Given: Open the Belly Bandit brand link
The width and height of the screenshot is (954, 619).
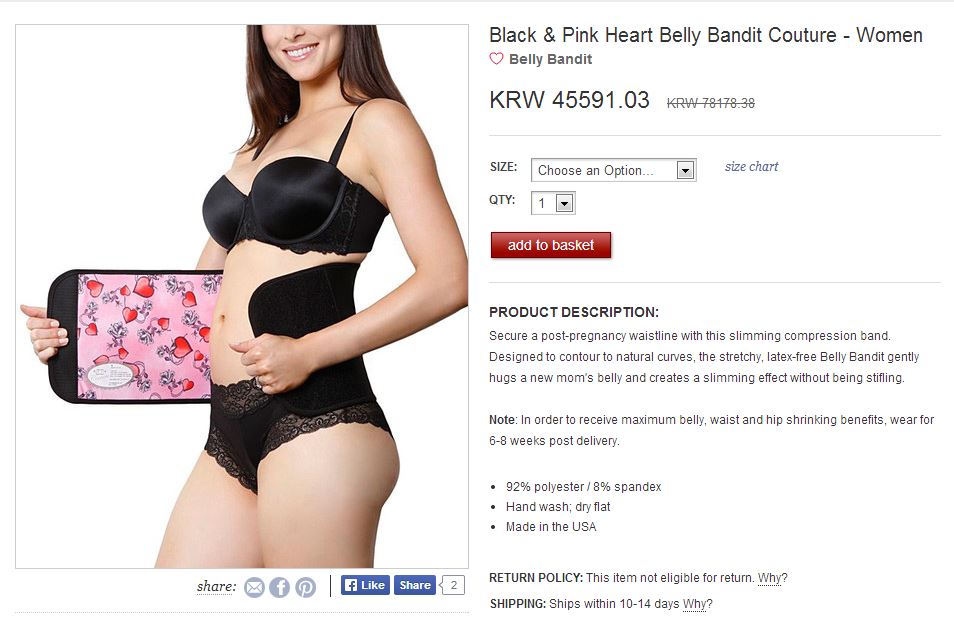Looking at the screenshot, I should click(x=551, y=59).
